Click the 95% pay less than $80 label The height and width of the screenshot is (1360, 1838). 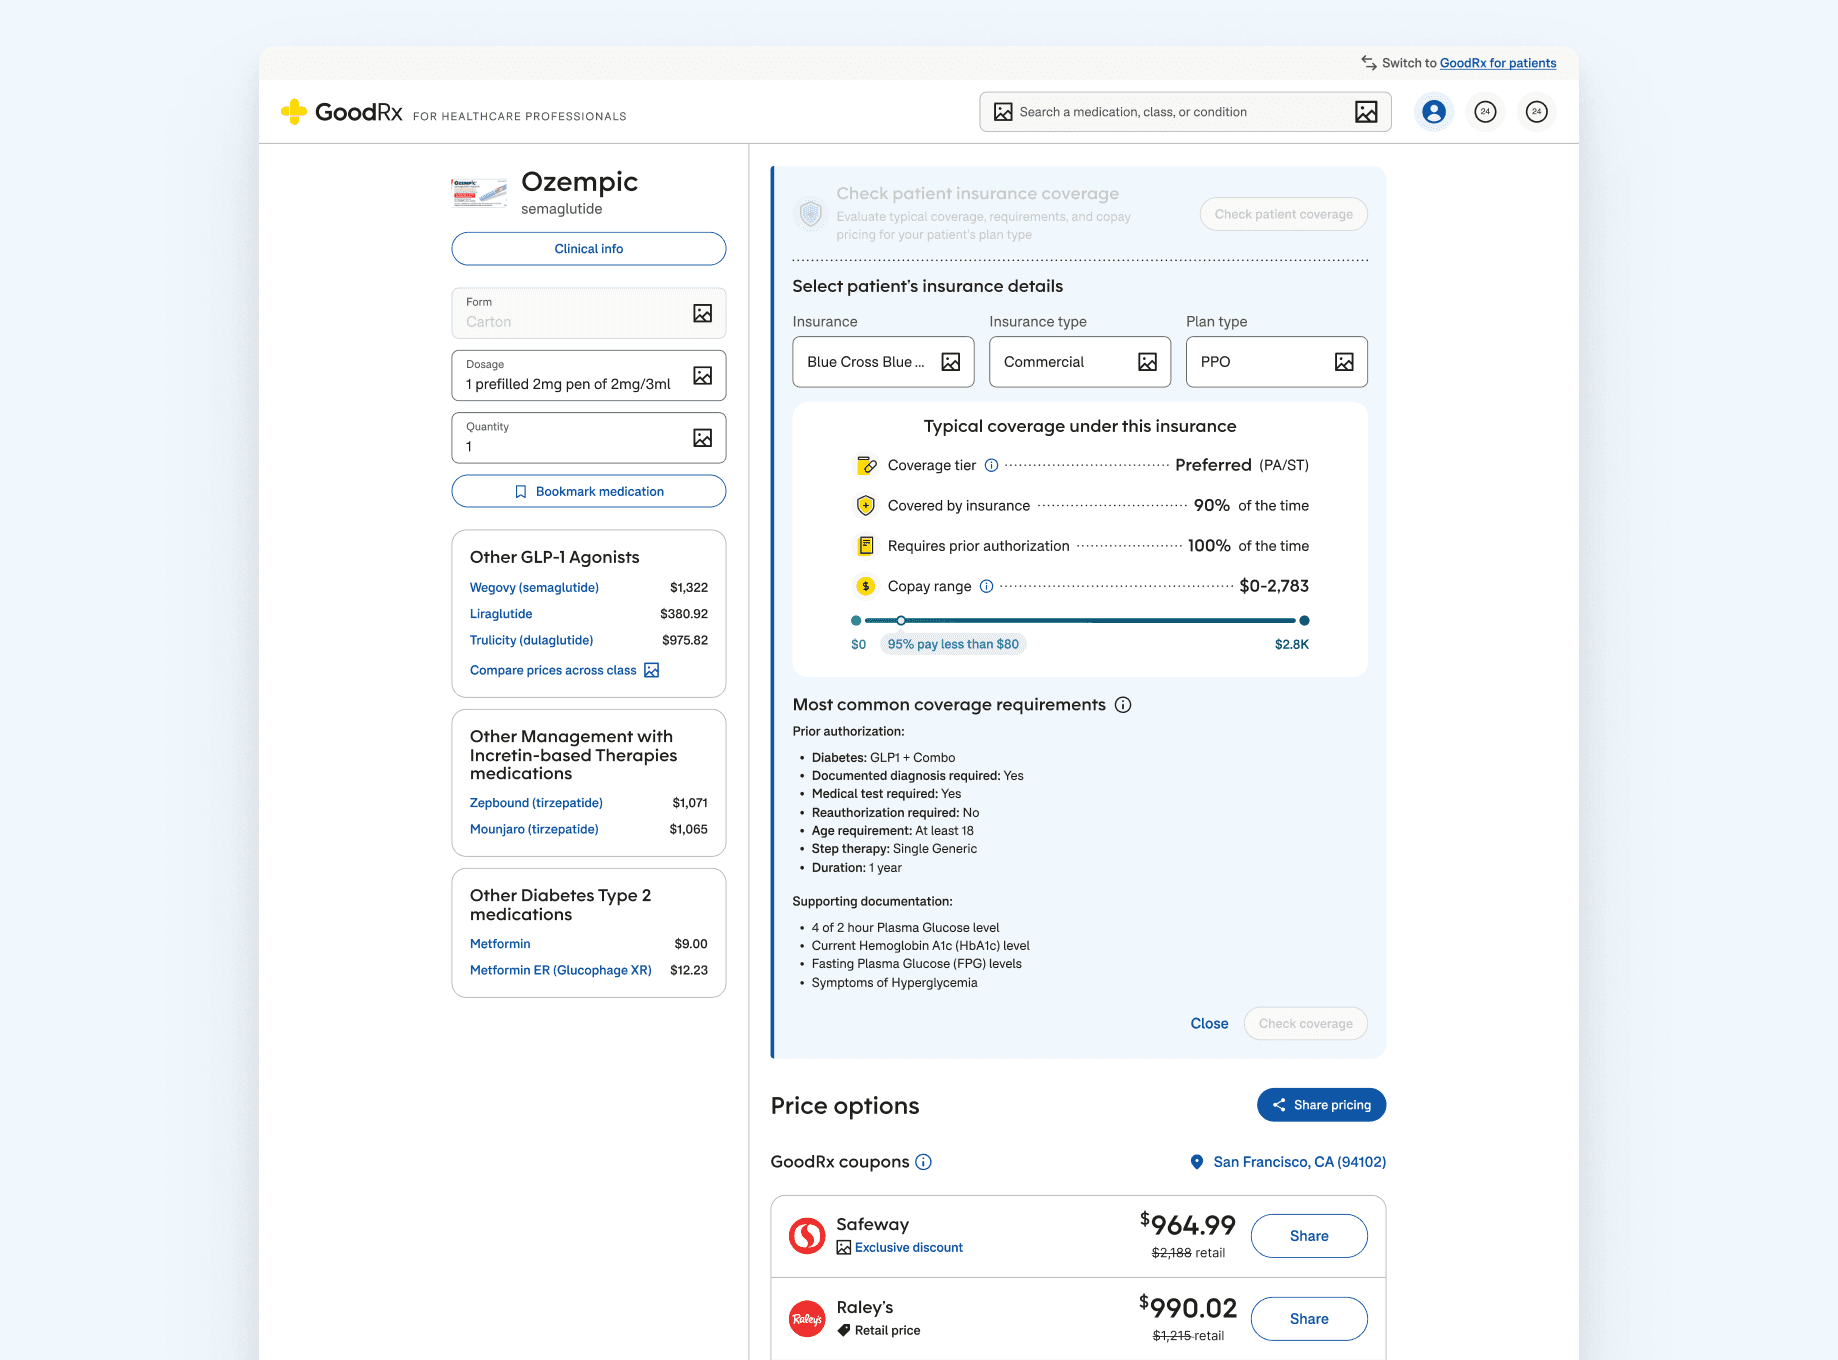pos(953,644)
